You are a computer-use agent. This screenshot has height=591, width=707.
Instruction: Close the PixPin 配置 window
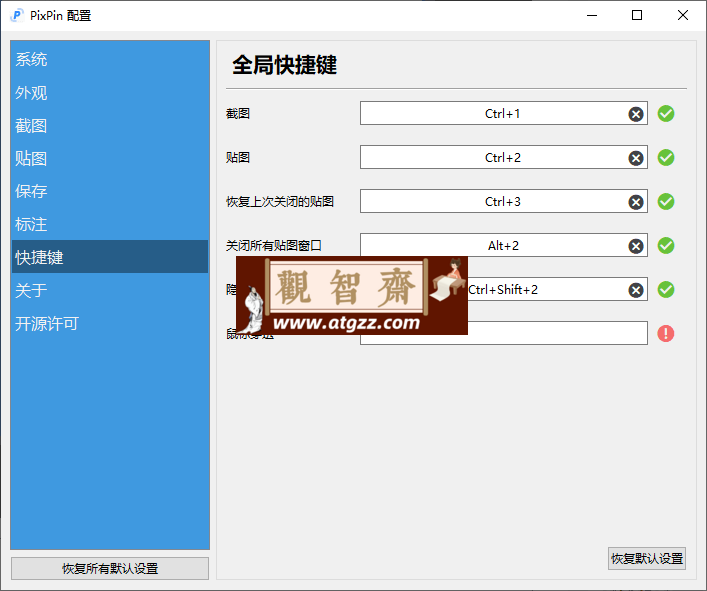click(683, 15)
